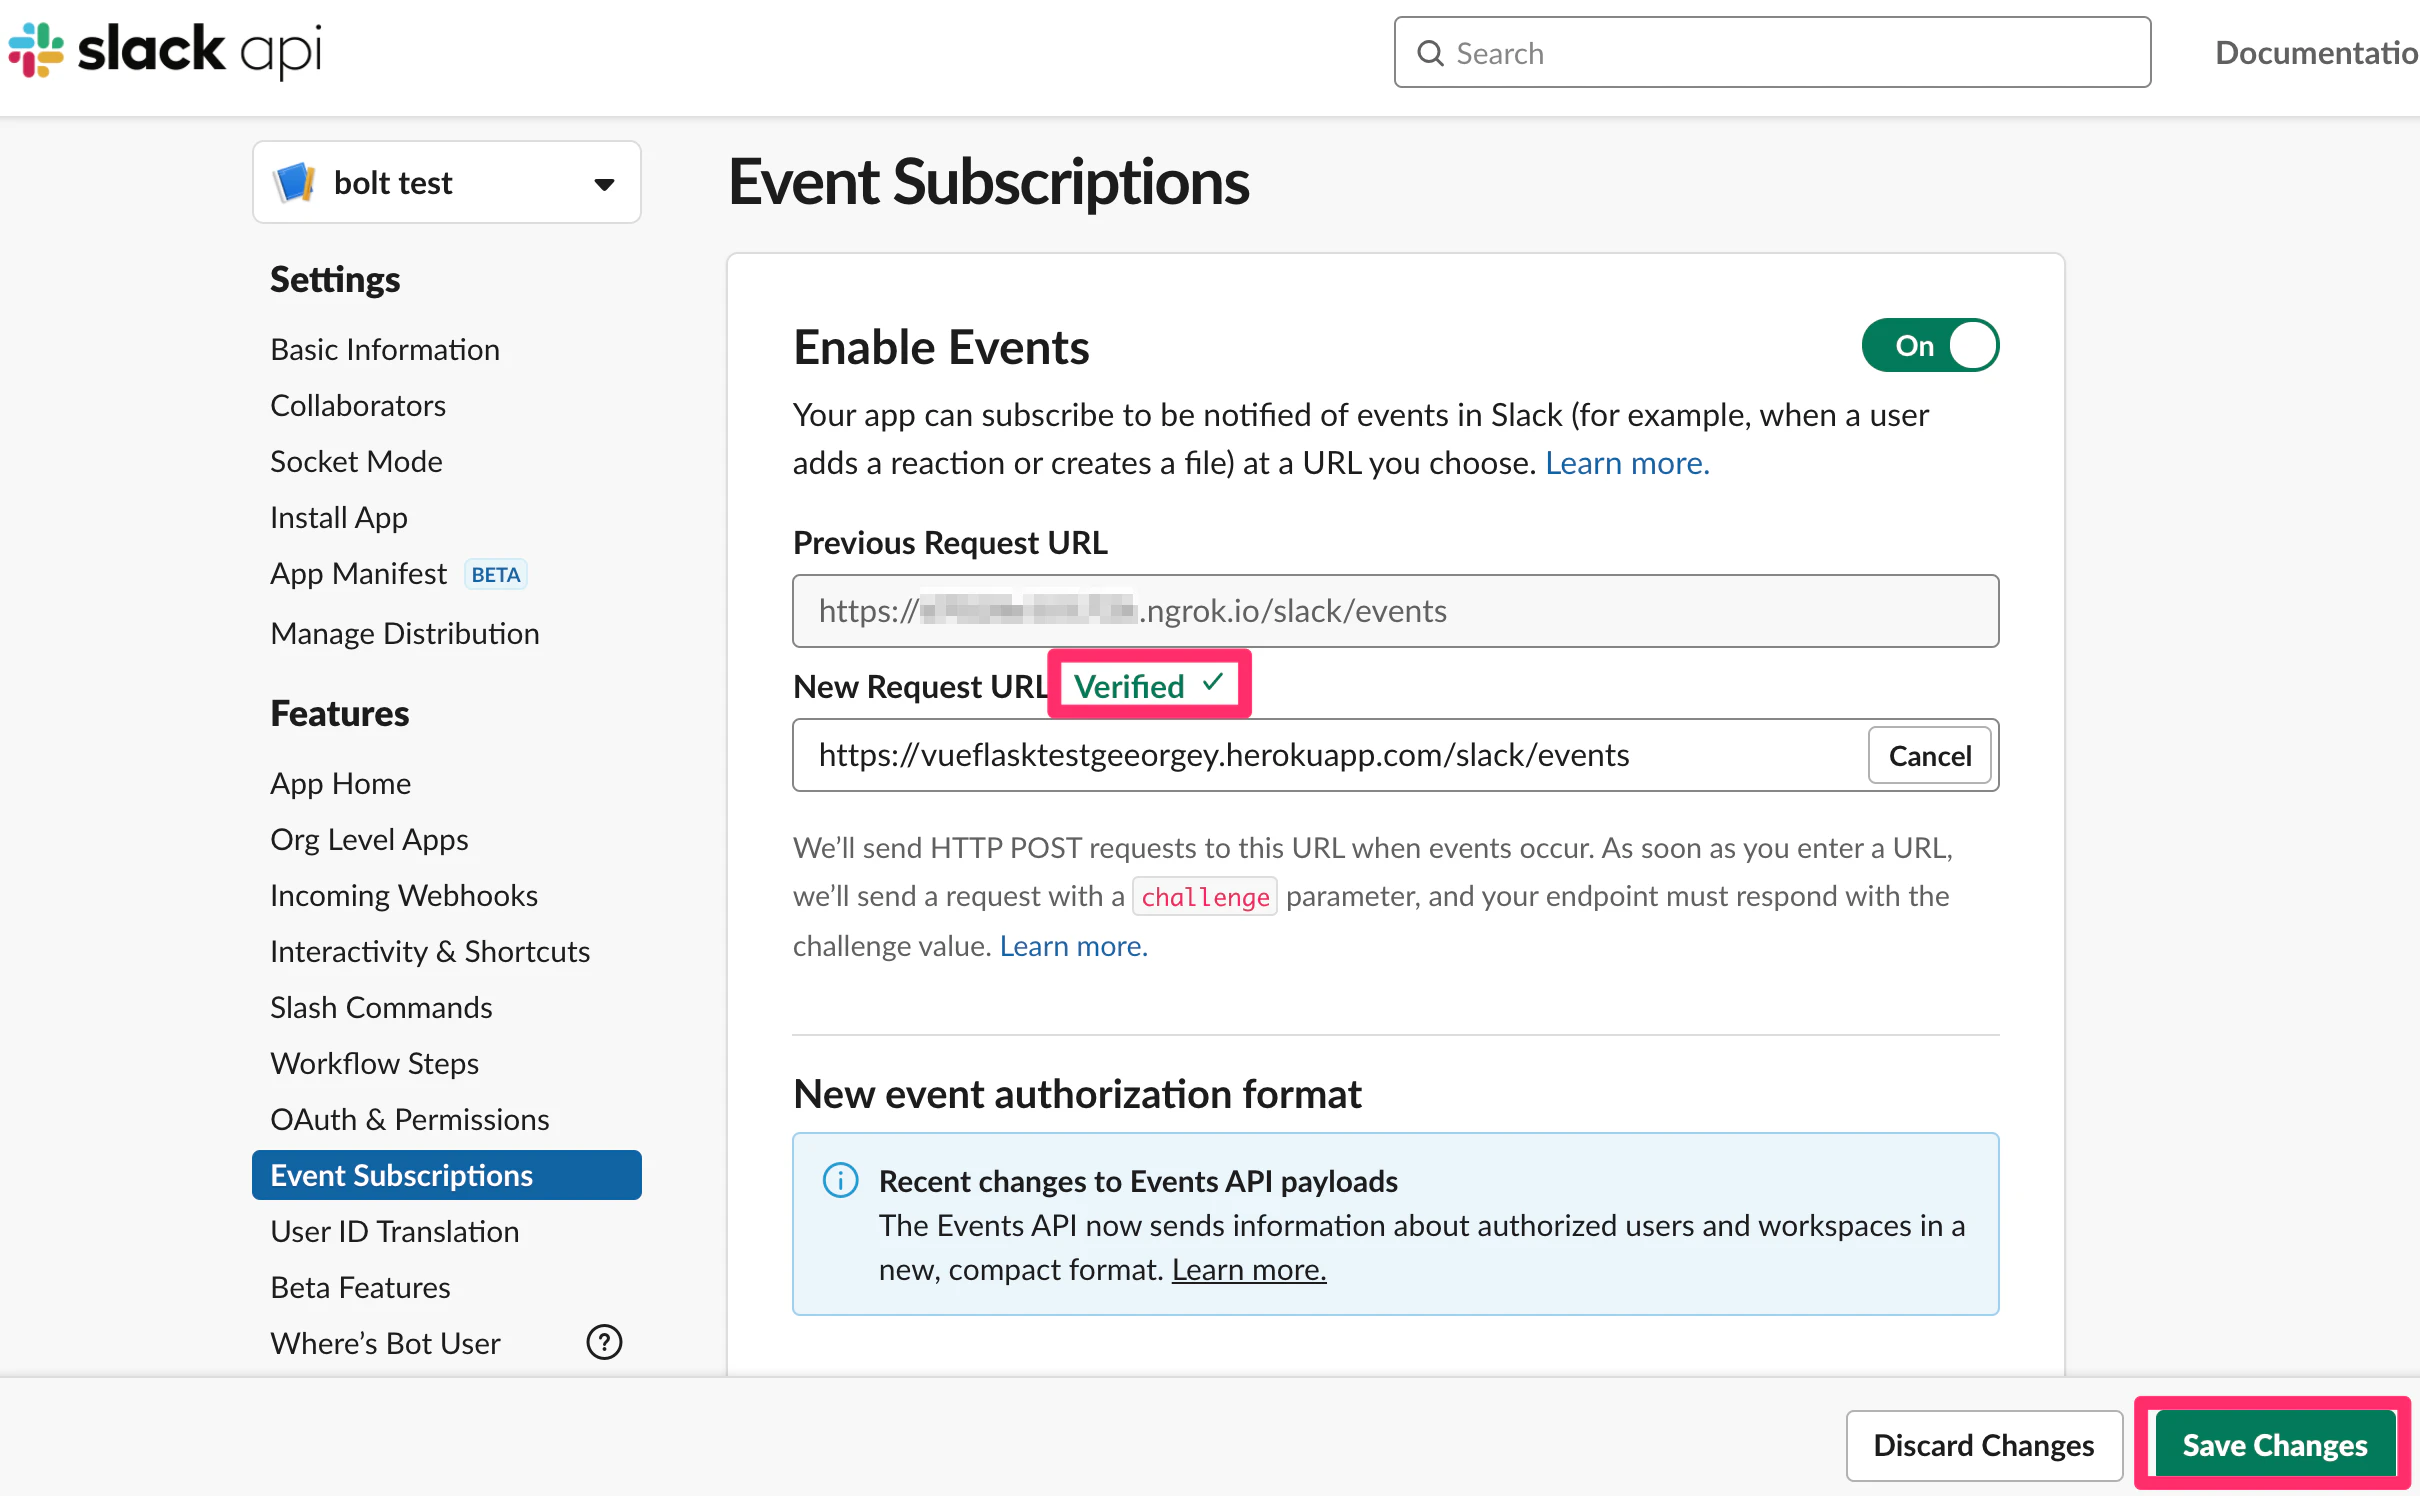Open Manage Distribution page
The image size is (2420, 1496).
405,633
